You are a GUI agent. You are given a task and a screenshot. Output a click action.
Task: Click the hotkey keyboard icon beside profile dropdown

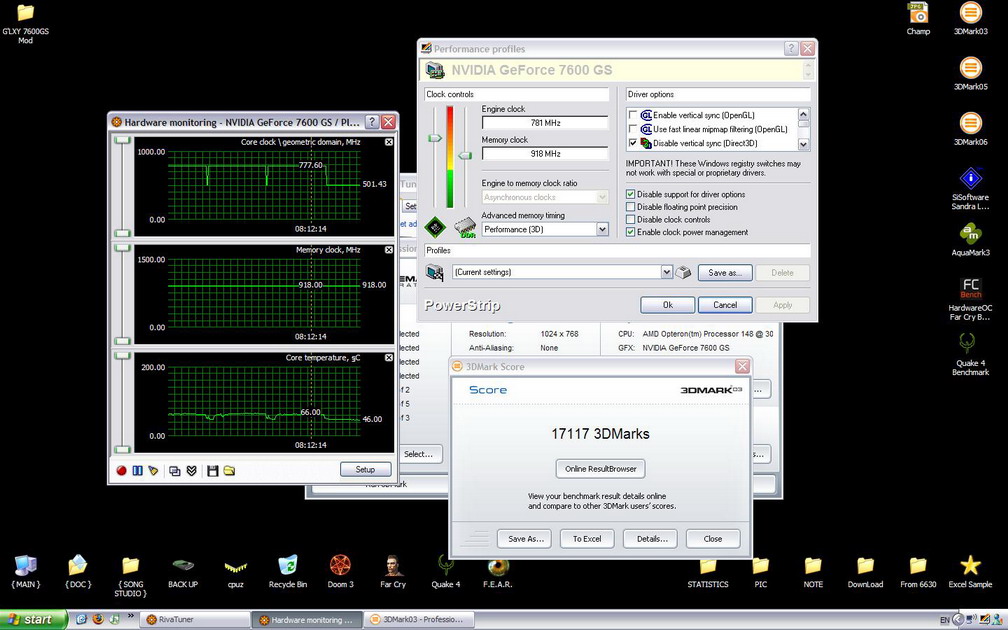click(x=683, y=272)
